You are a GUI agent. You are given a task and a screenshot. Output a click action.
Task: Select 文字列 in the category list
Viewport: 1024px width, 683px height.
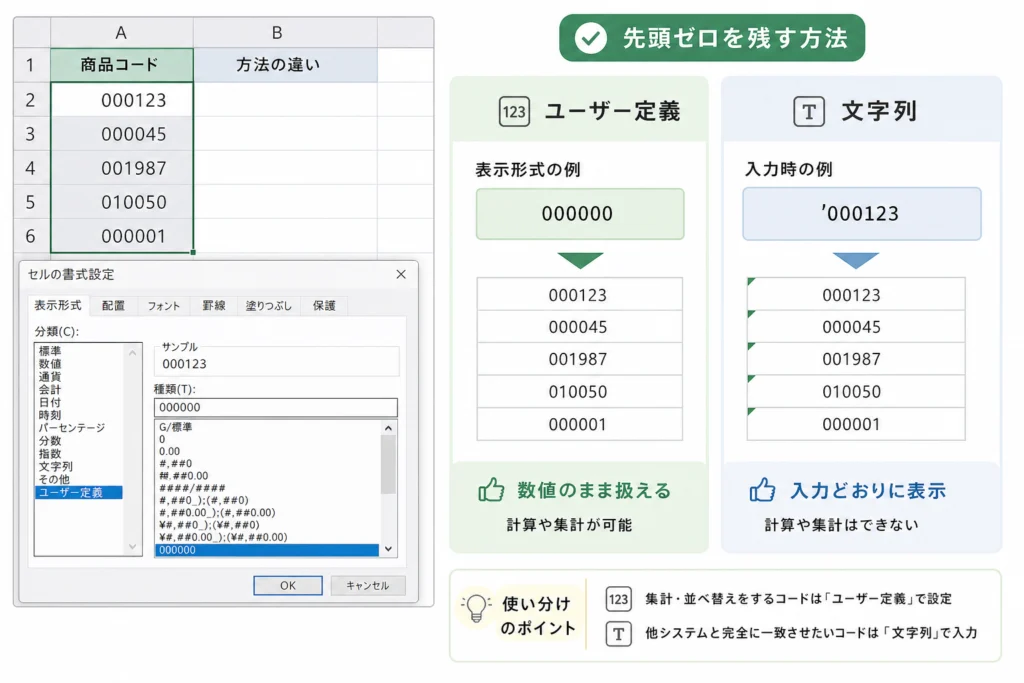pyautogui.click(x=56, y=466)
